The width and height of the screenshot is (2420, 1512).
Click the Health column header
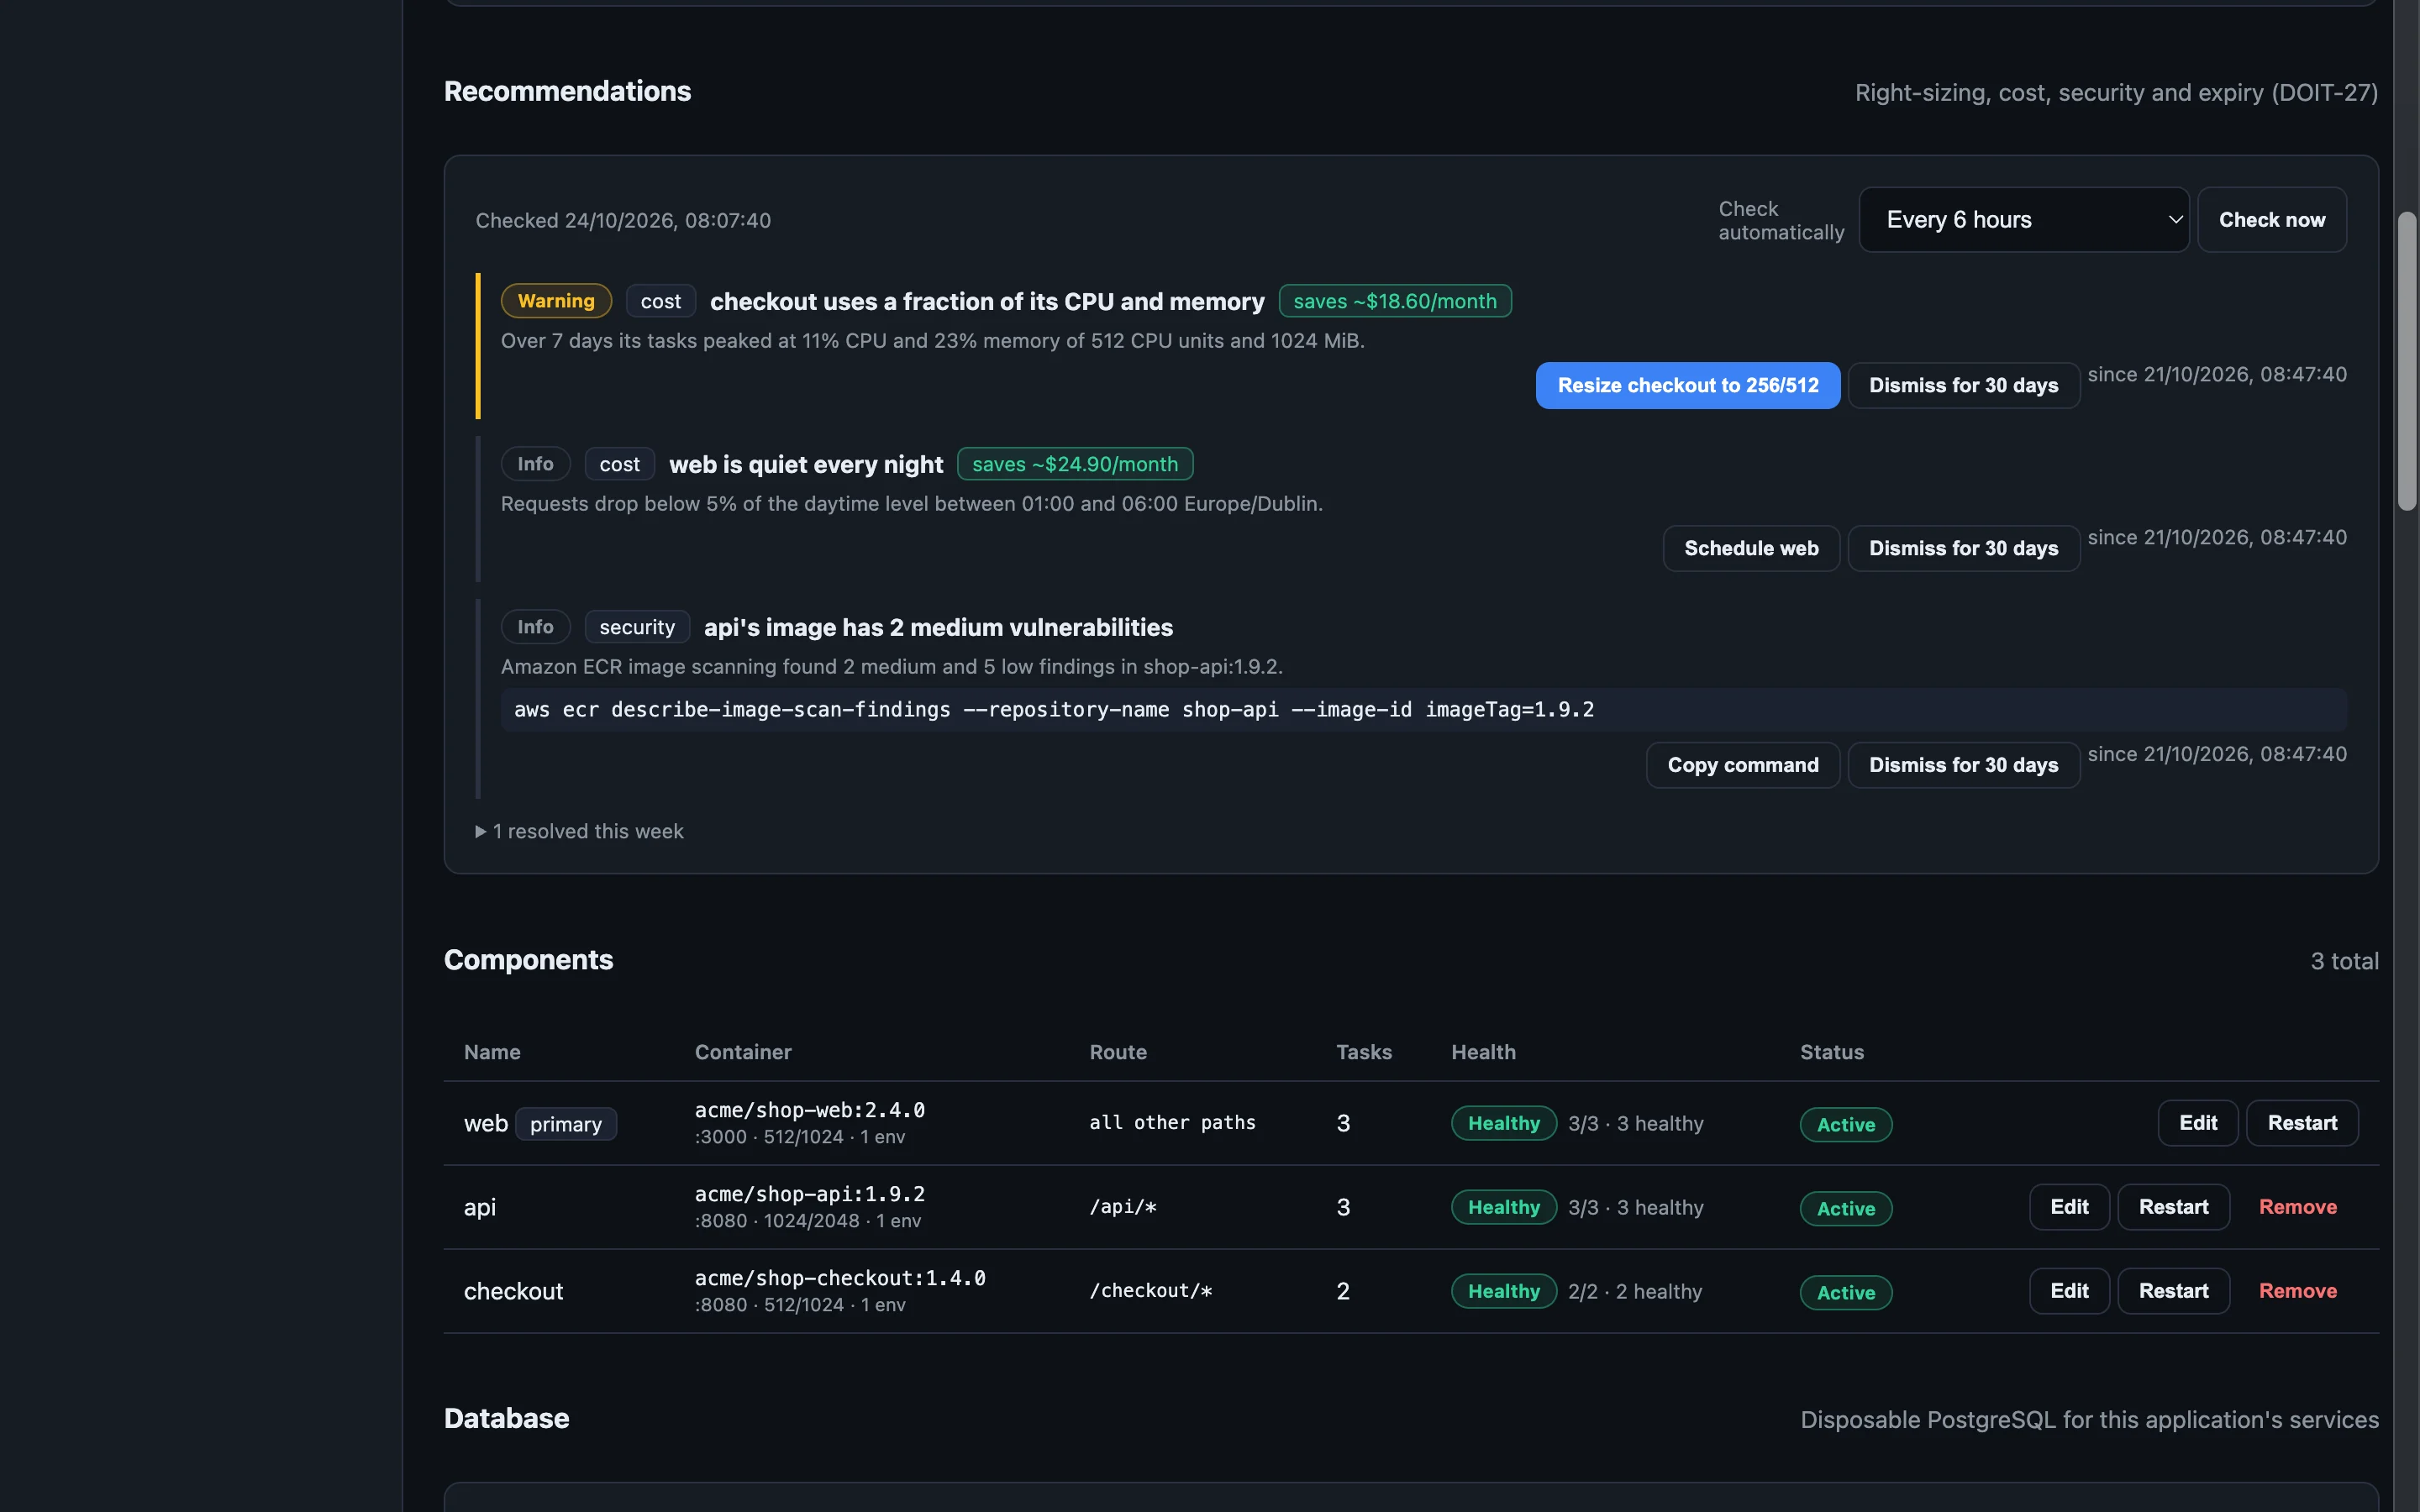pyautogui.click(x=1483, y=1052)
